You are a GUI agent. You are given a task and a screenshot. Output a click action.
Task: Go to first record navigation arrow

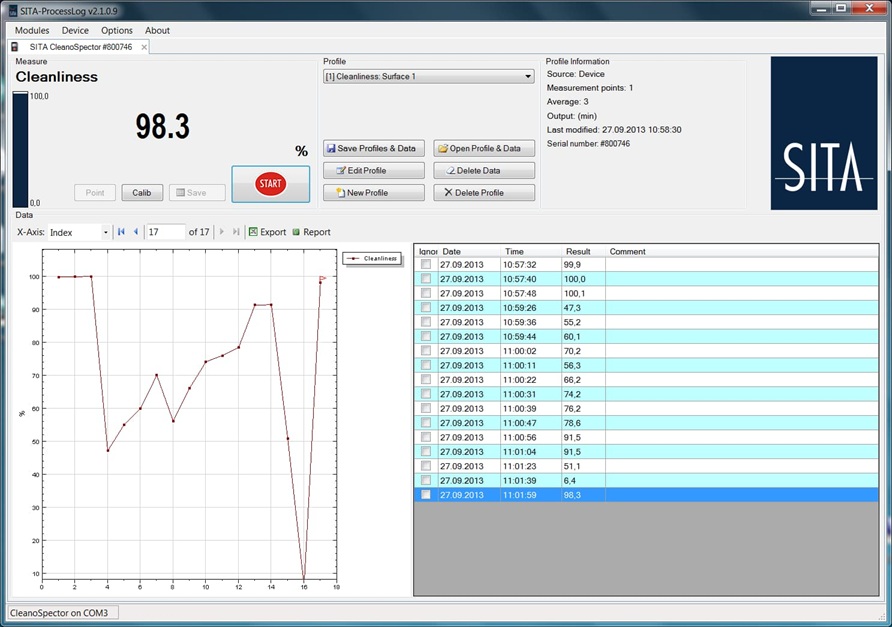pos(121,232)
